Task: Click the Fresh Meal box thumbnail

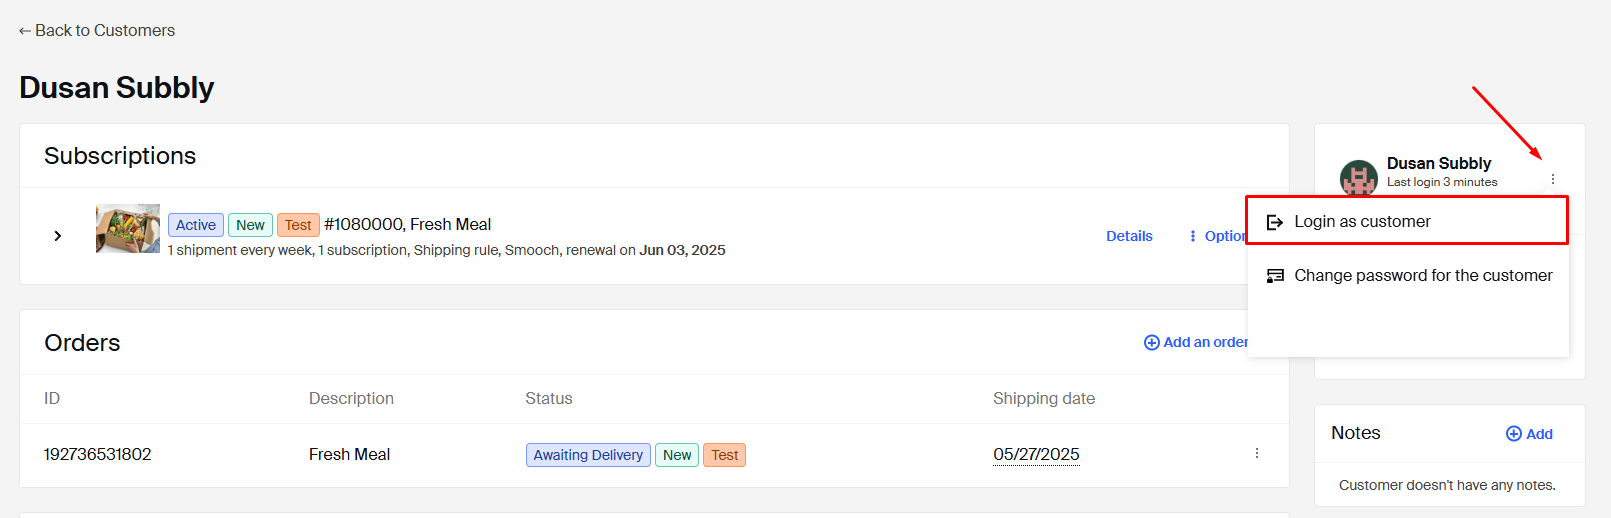Action: pos(128,229)
